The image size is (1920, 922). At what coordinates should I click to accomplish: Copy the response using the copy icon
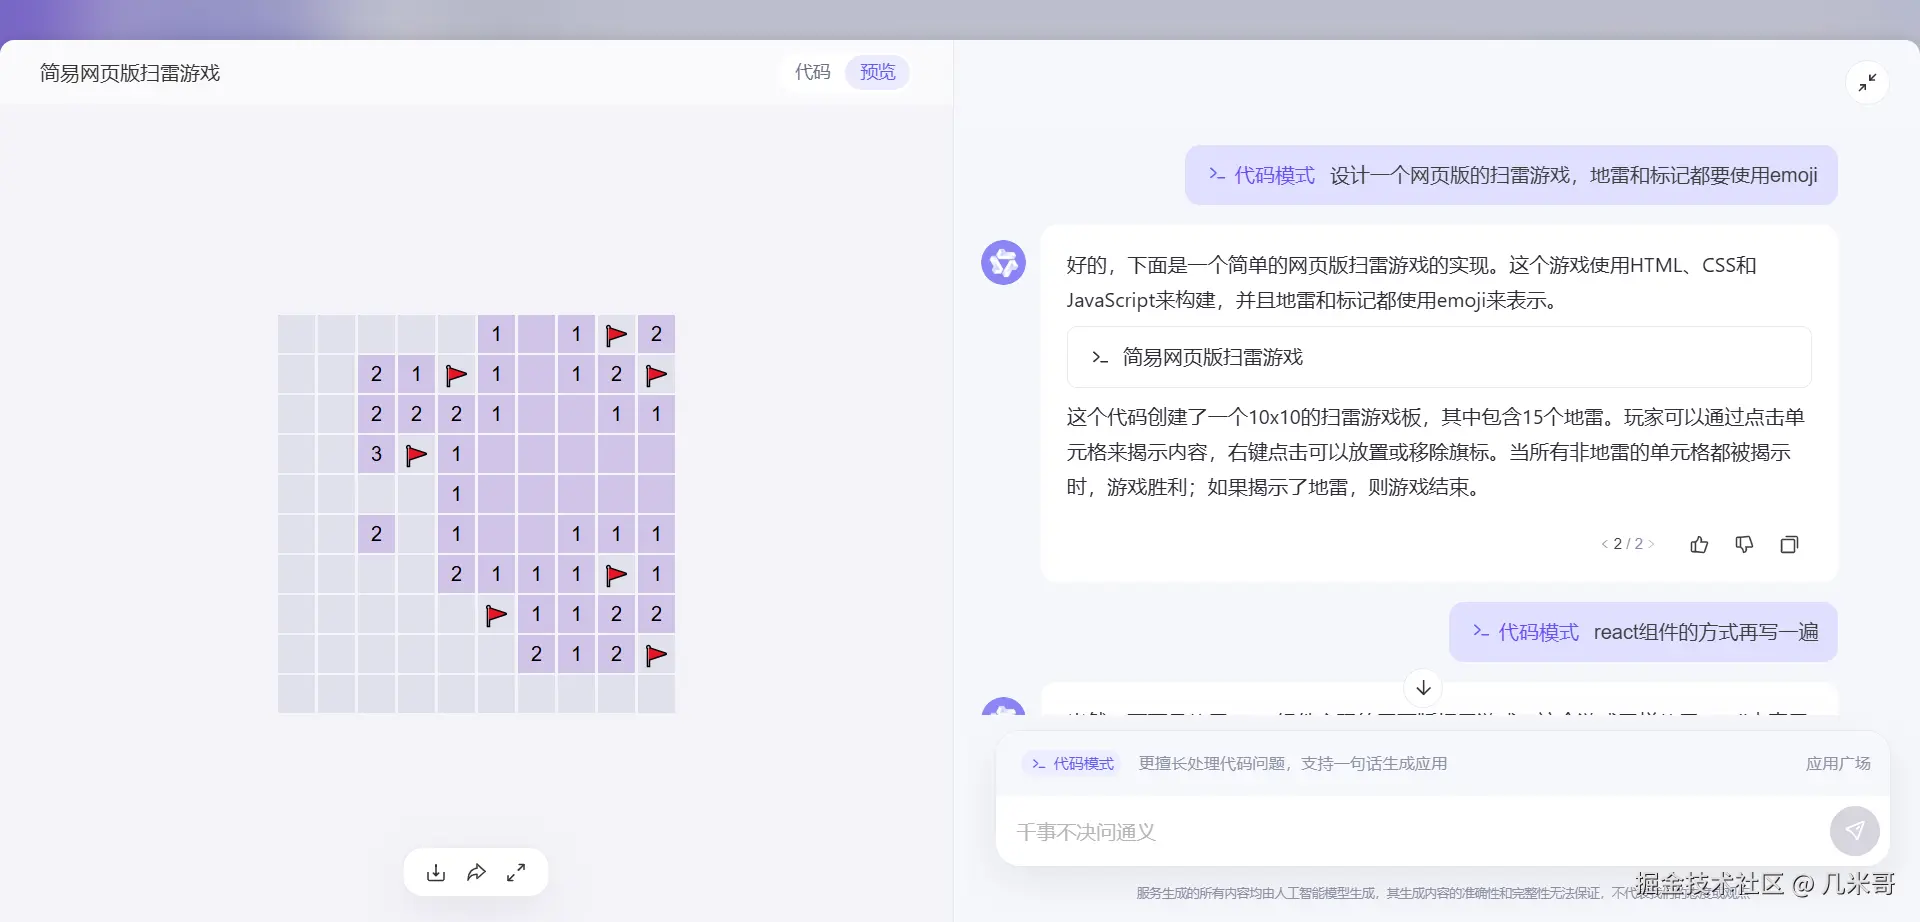[1789, 544]
